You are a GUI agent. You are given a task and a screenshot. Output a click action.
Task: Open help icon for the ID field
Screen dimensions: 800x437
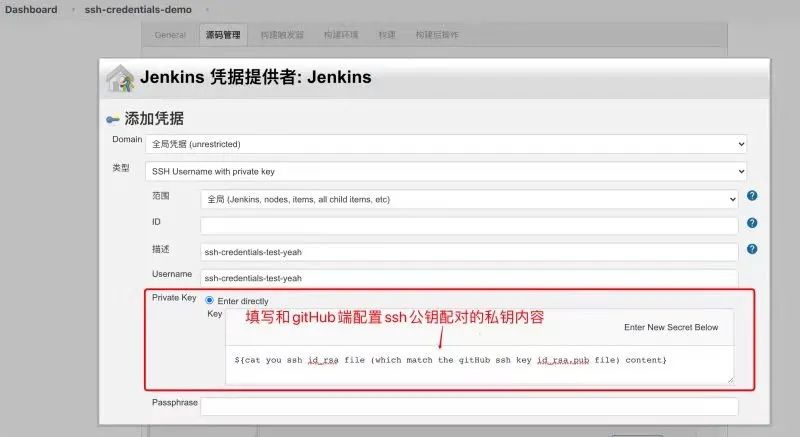[x=752, y=223]
